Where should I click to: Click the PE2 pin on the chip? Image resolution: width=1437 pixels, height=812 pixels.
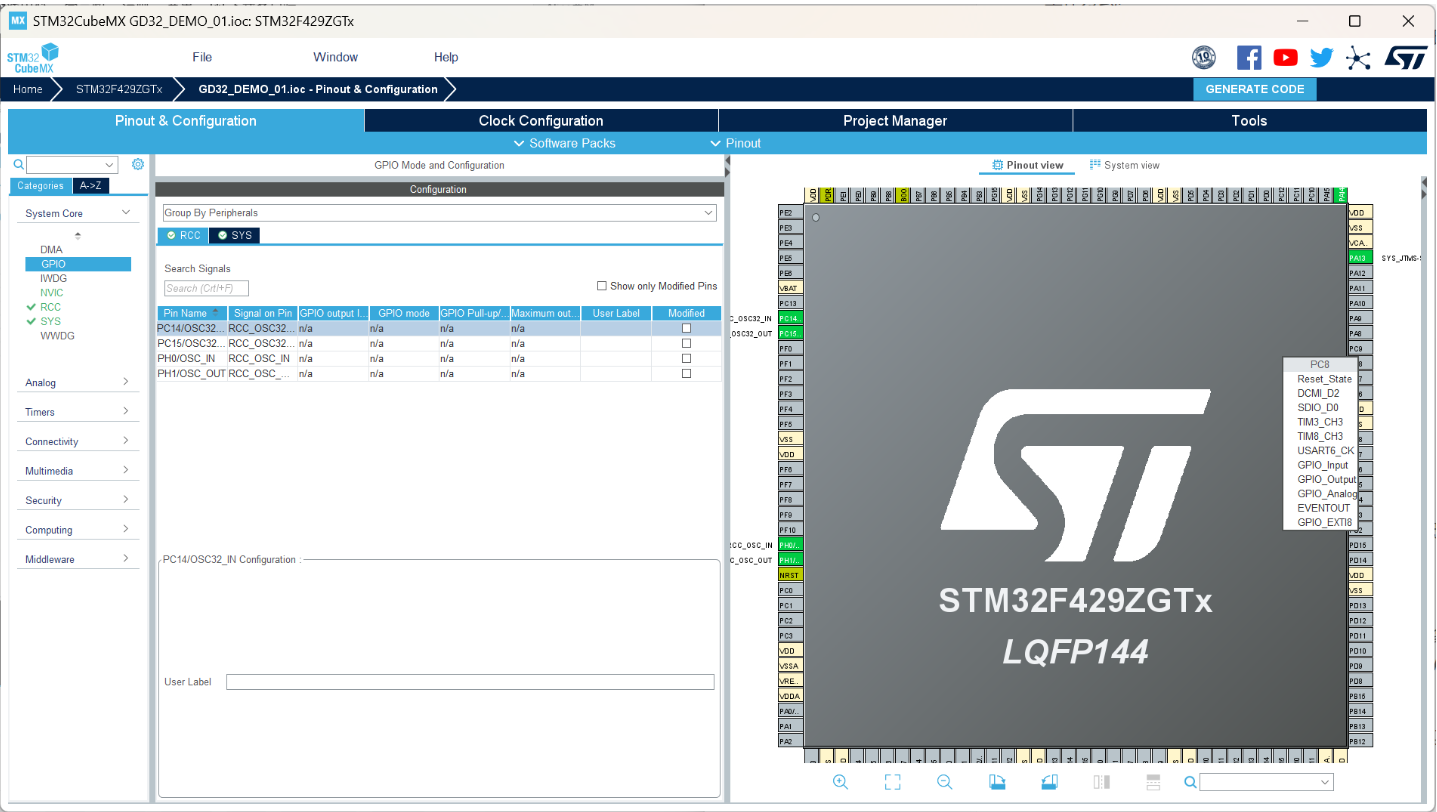click(x=790, y=213)
